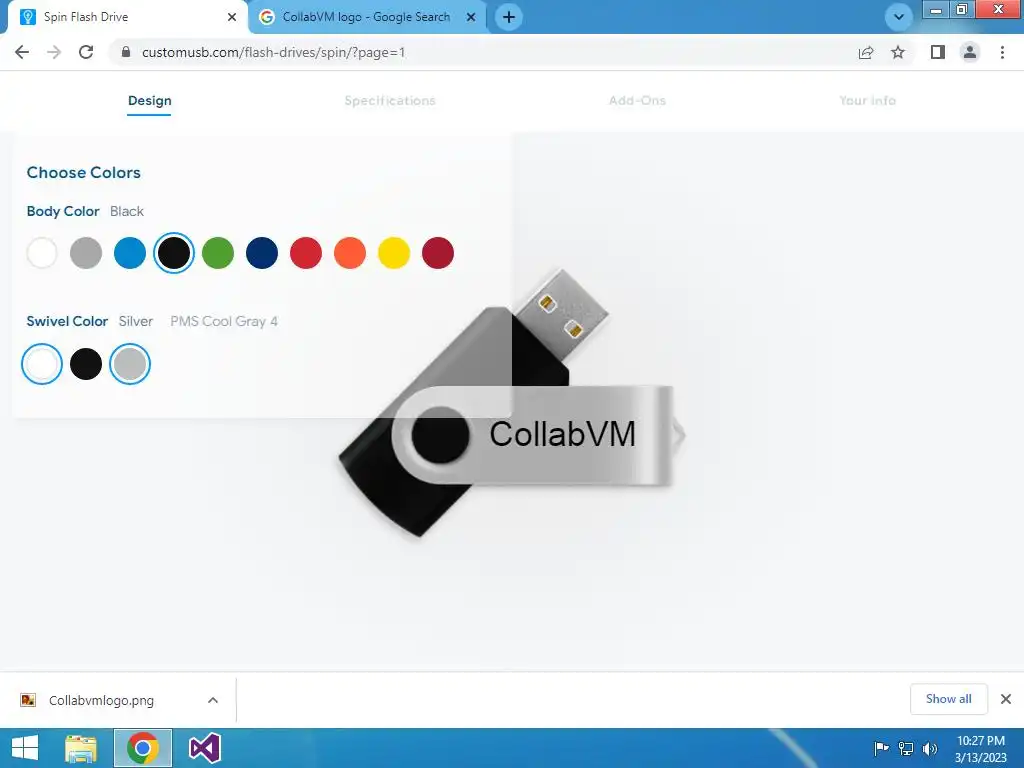1024x768 pixels.
Task: Open the tab search chevron
Action: tap(899, 17)
